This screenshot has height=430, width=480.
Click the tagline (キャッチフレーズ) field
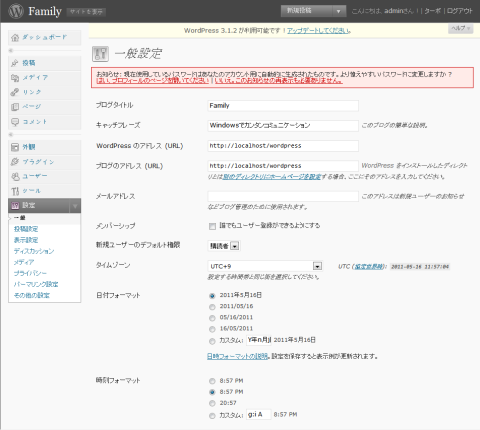pyautogui.click(x=283, y=126)
